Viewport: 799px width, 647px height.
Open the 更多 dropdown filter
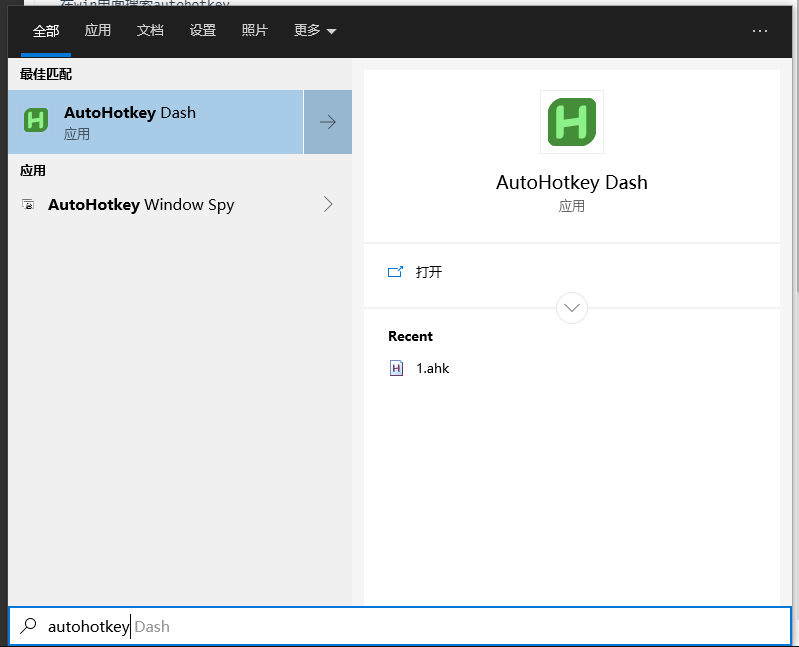pos(315,31)
